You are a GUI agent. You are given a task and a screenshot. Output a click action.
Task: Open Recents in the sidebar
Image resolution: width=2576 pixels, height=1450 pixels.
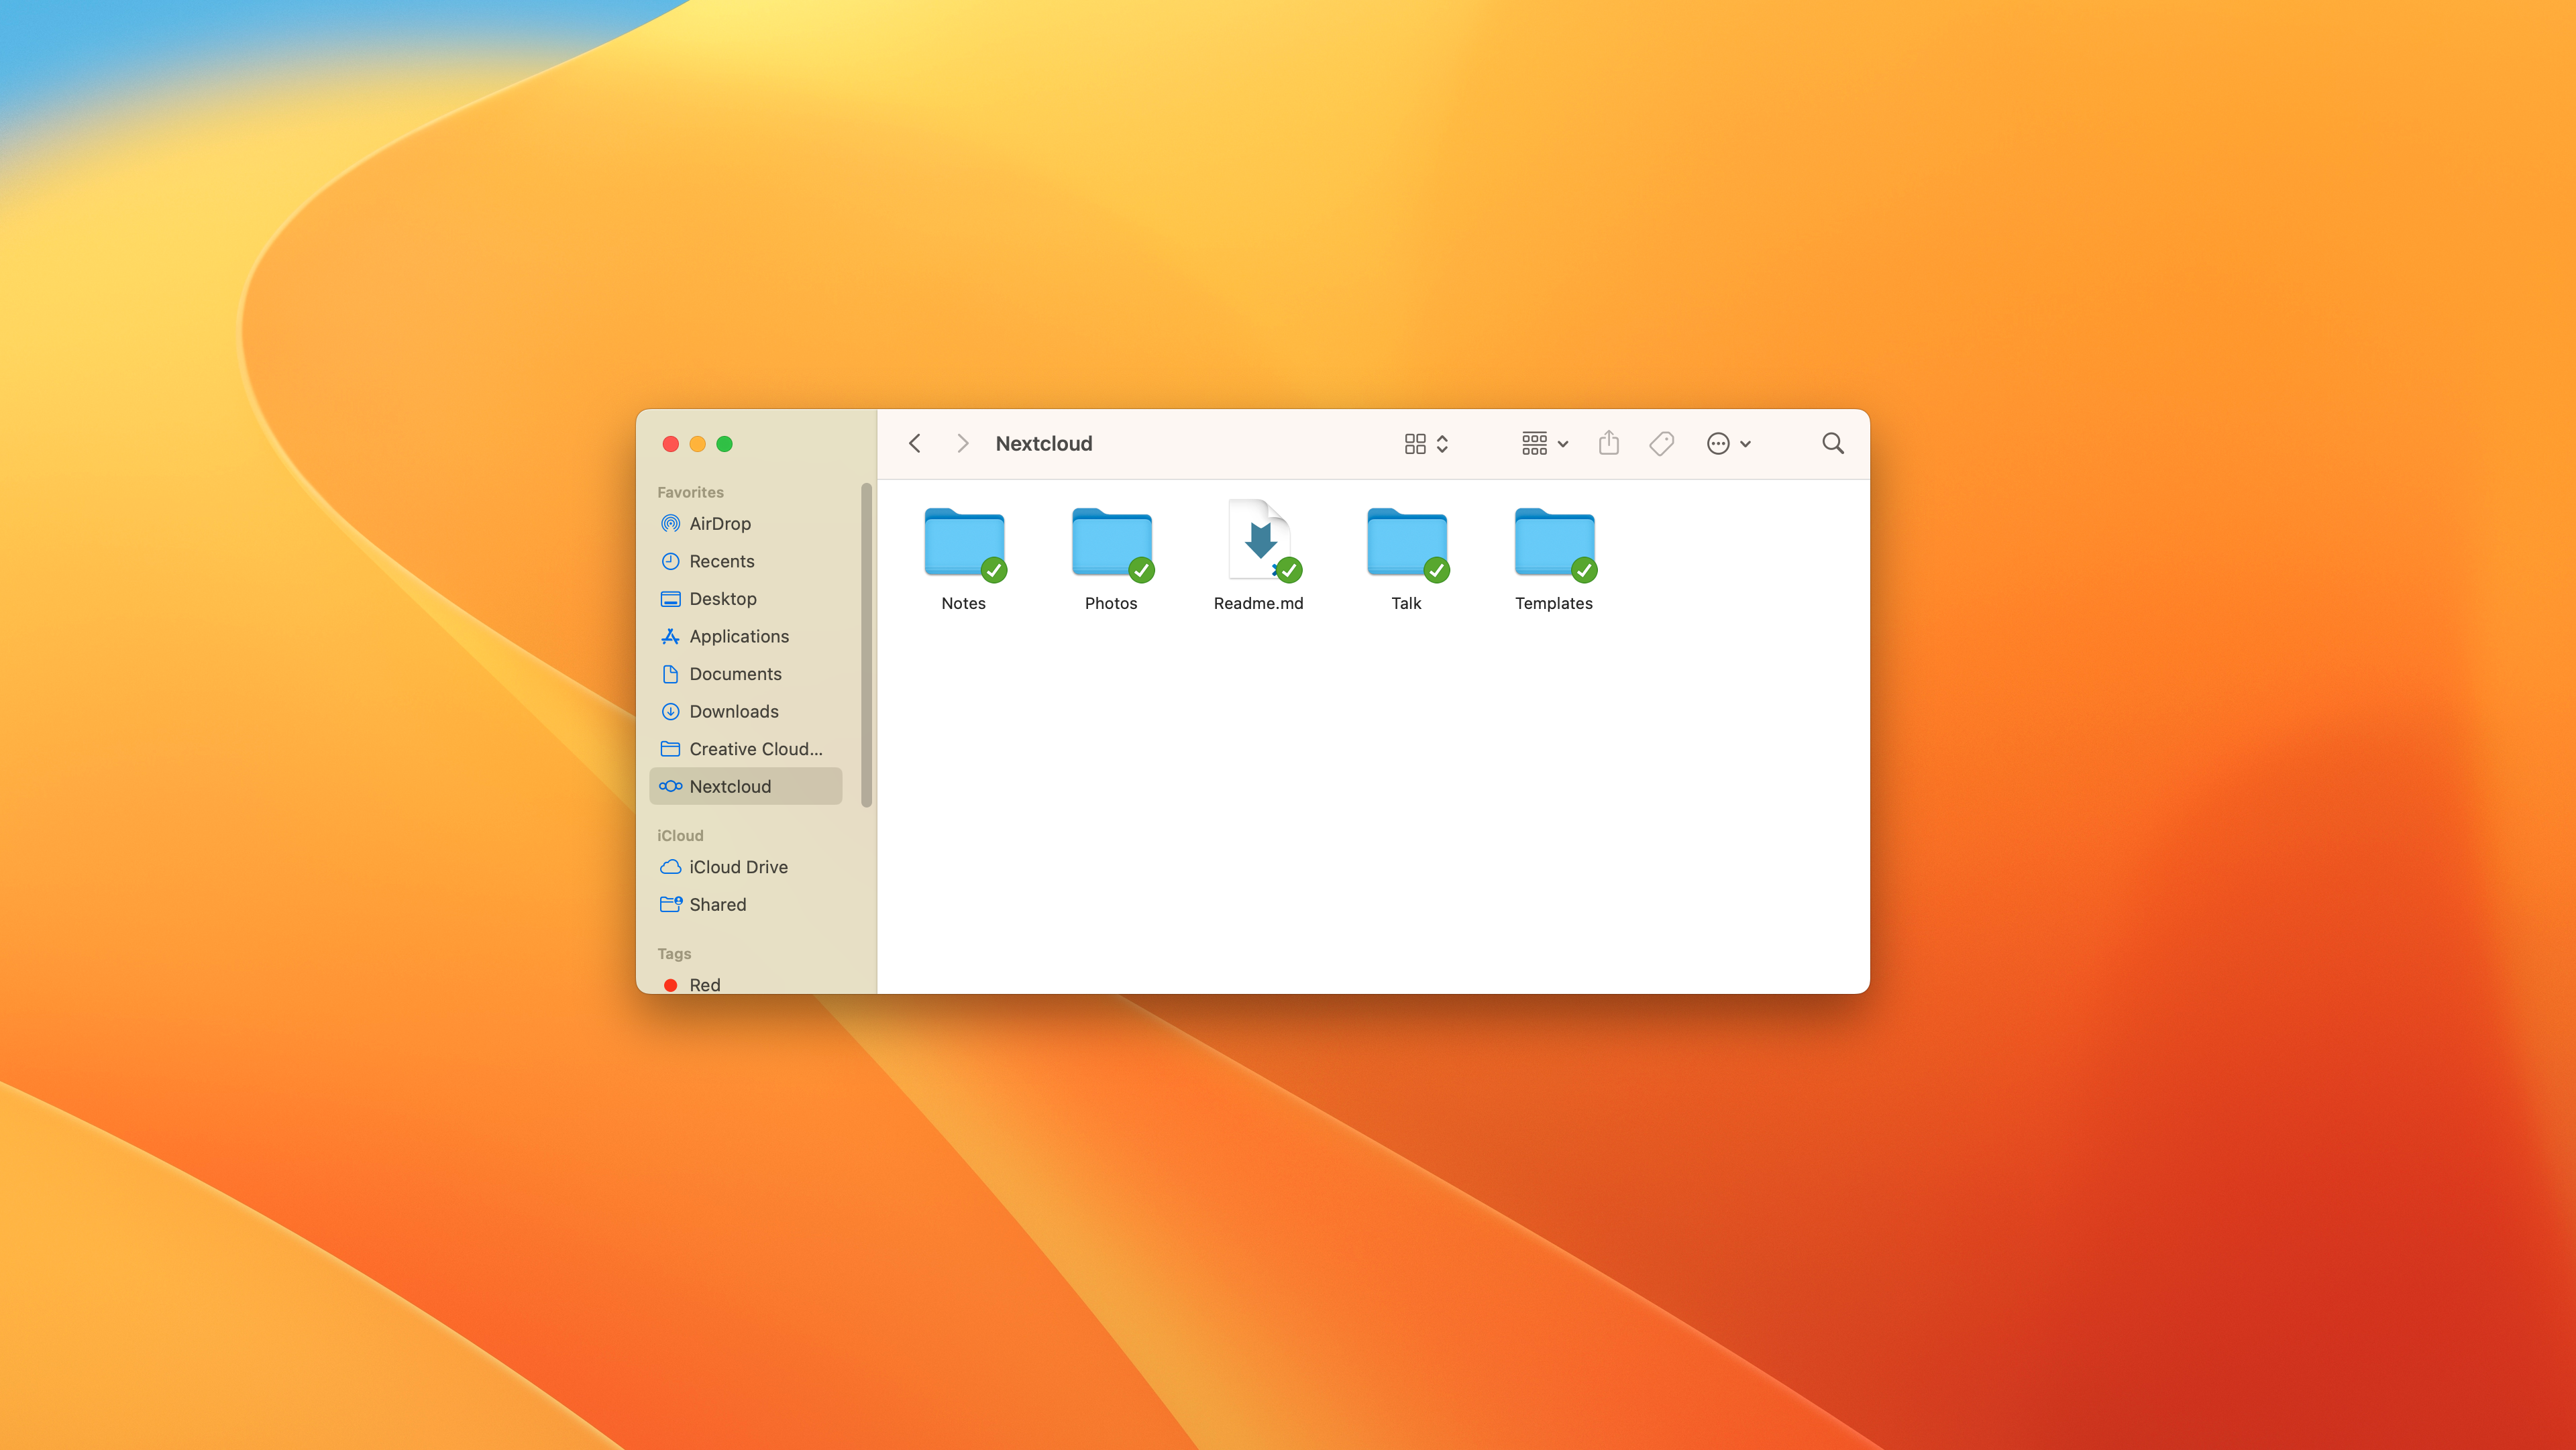pyautogui.click(x=746, y=561)
